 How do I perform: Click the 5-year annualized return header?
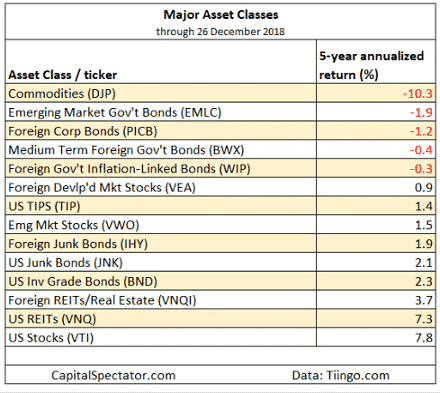tap(371, 65)
